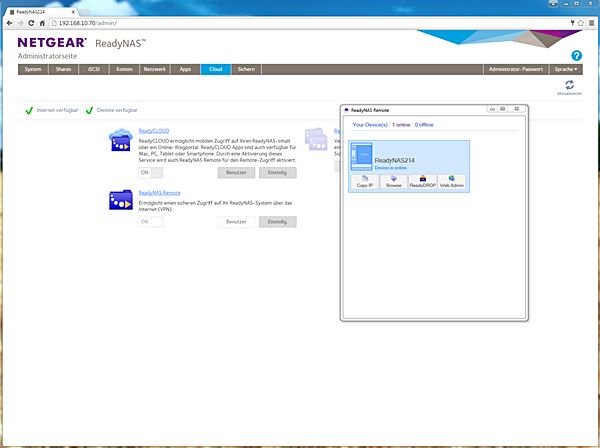Open the Shares tab
The image size is (600, 448).
pyautogui.click(x=64, y=69)
